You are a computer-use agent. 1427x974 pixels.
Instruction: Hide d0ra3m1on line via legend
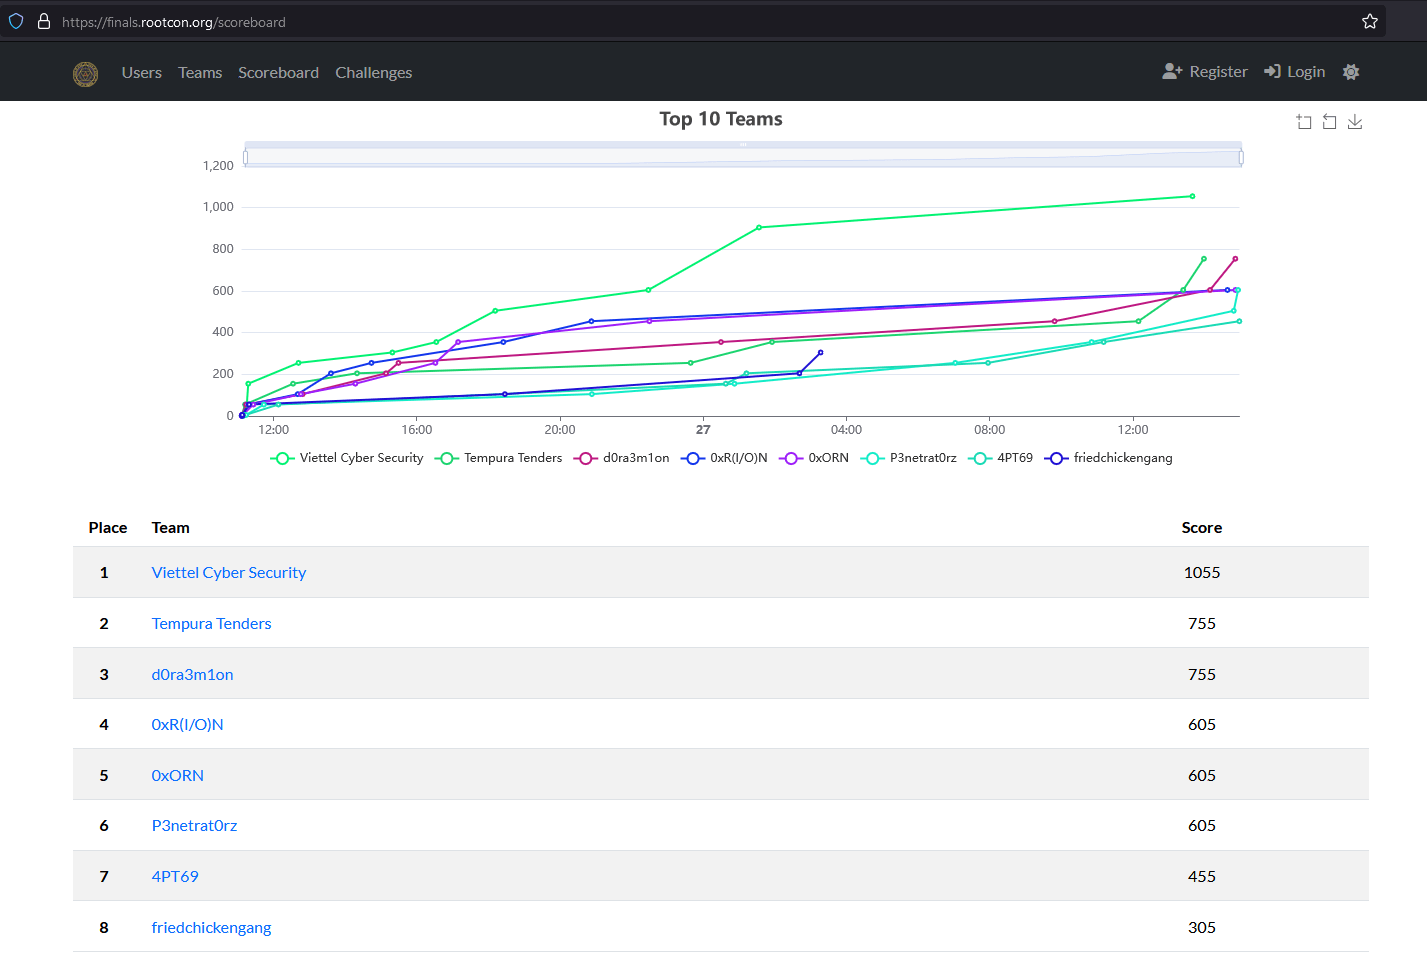[x=622, y=458]
